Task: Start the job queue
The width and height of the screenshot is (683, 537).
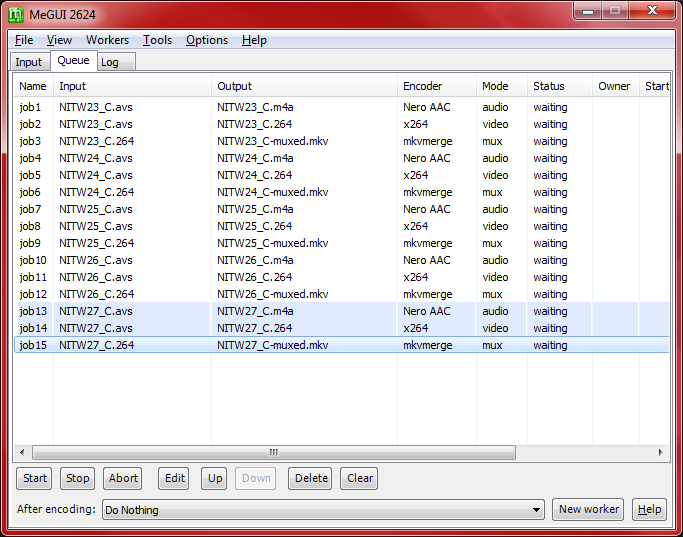Action: (x=34, y=478)
